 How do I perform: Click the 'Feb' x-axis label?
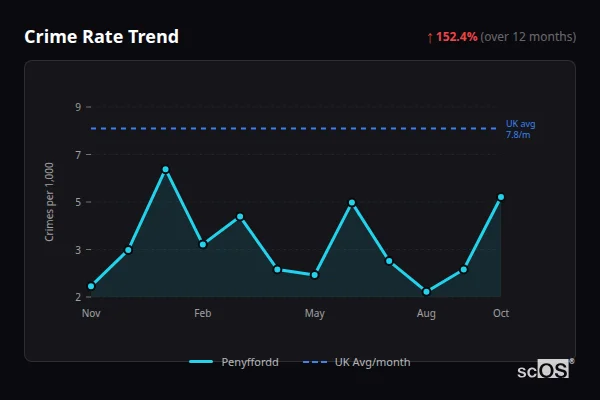(x=203, y=313)
